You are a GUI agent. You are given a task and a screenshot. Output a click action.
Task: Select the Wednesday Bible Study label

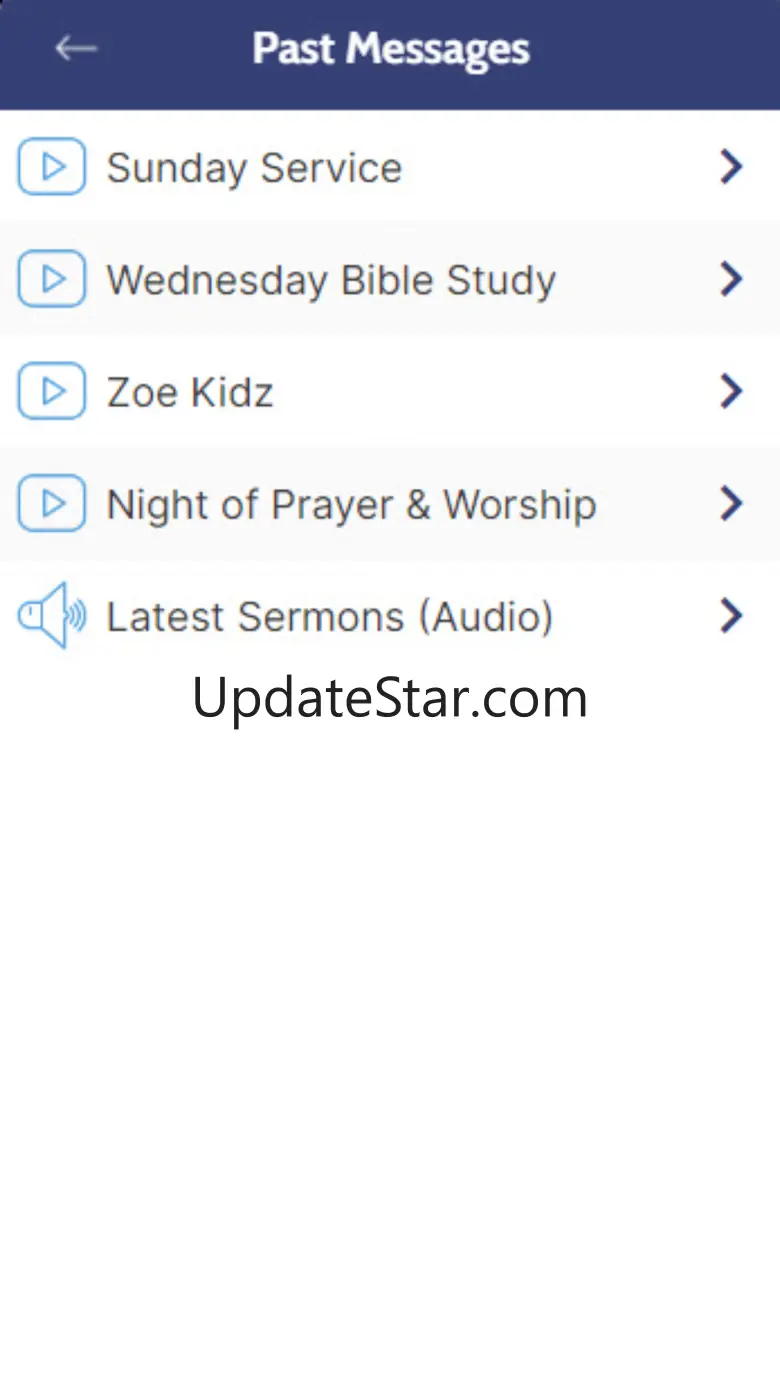tap(331, 280)
